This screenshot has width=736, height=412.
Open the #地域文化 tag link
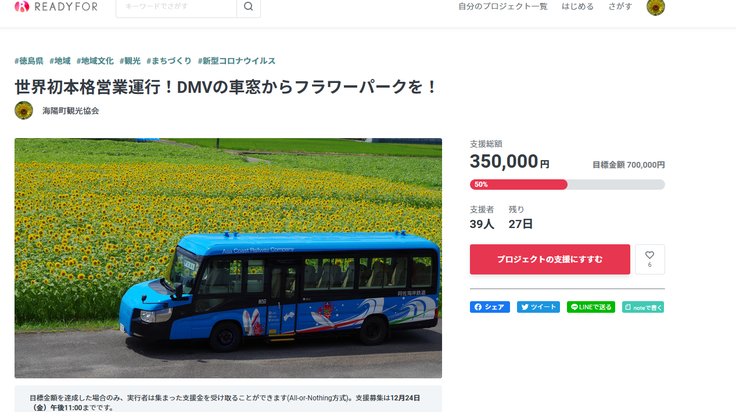(95, 61)
